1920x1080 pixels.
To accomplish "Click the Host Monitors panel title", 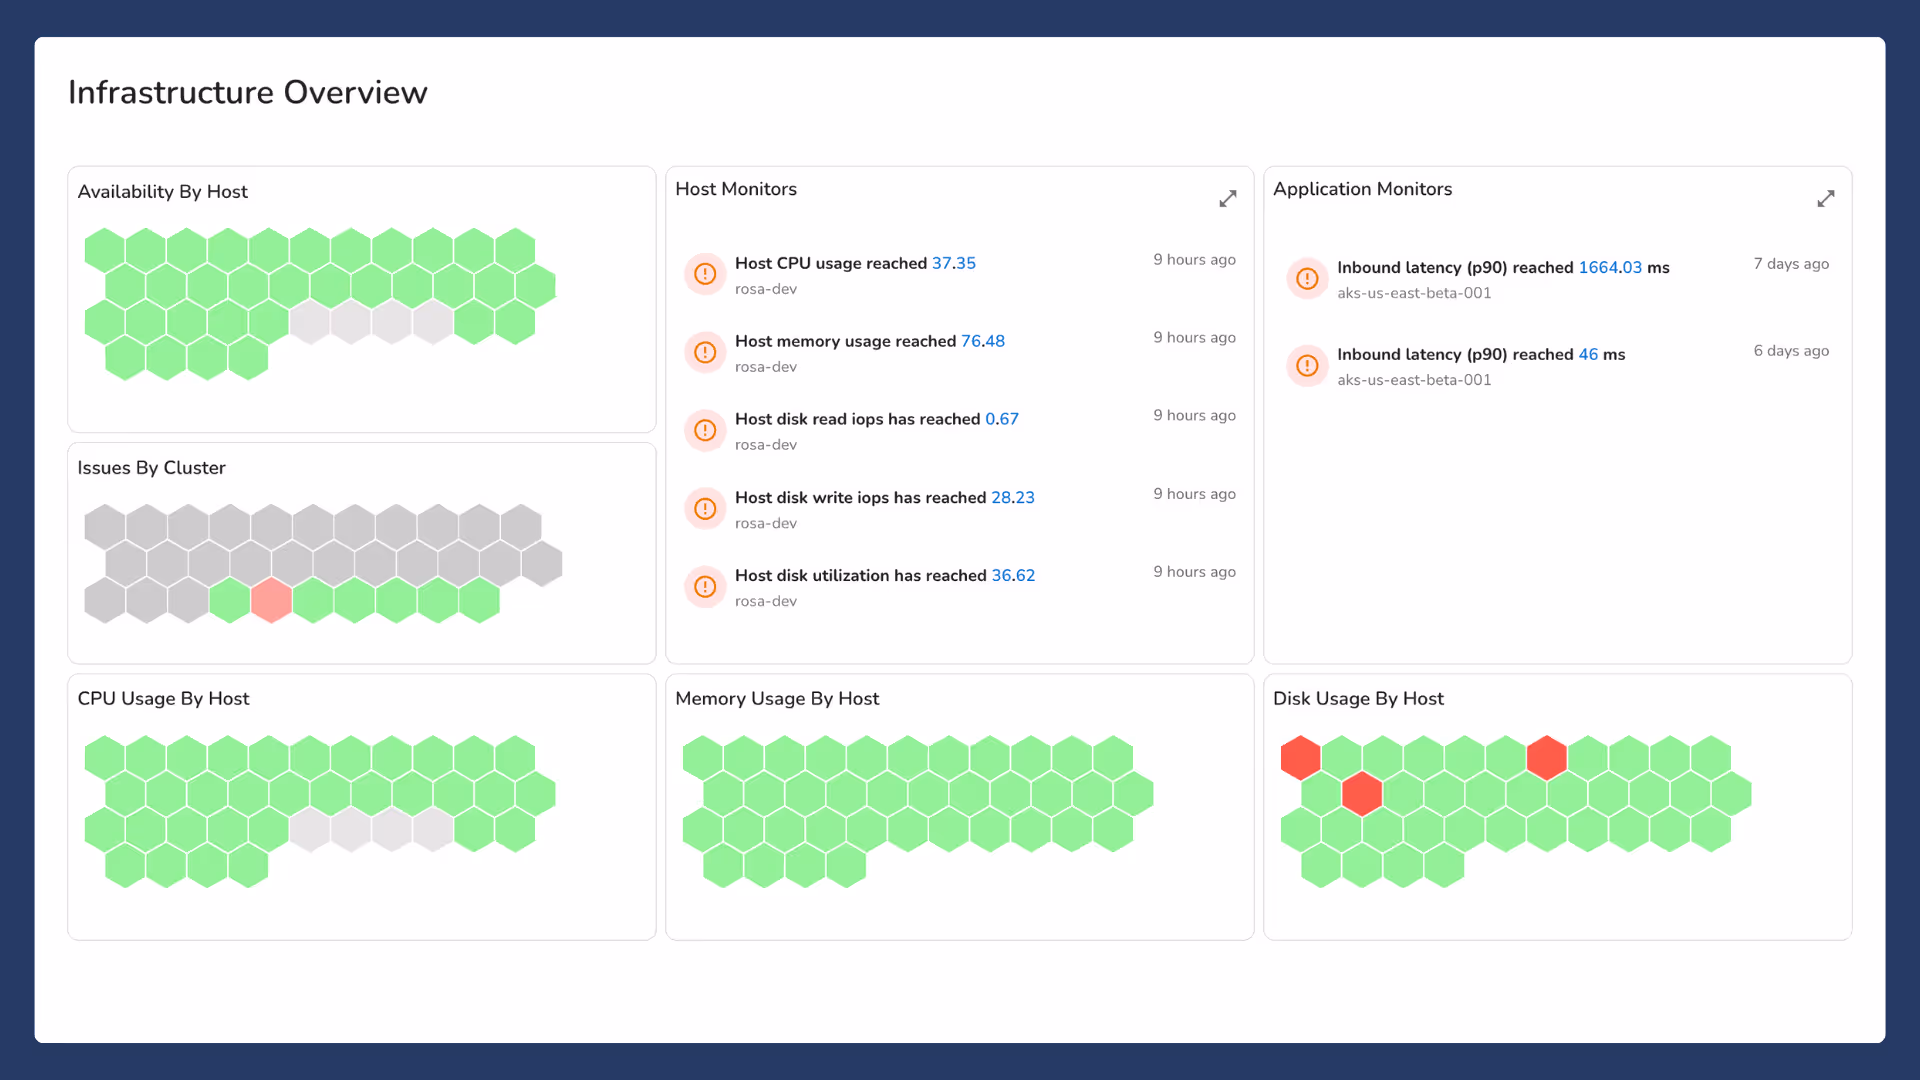I will coord(736,189).
